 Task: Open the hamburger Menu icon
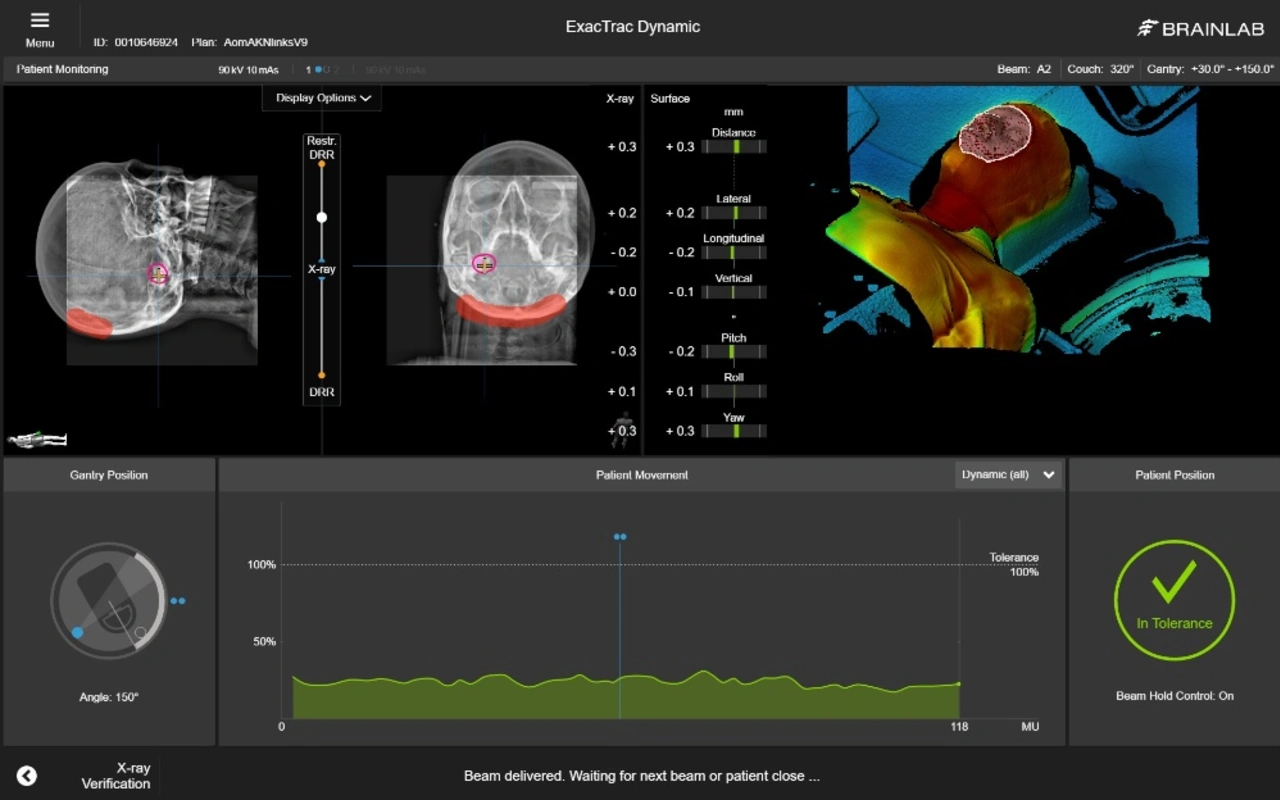click(x=40, y=22)
